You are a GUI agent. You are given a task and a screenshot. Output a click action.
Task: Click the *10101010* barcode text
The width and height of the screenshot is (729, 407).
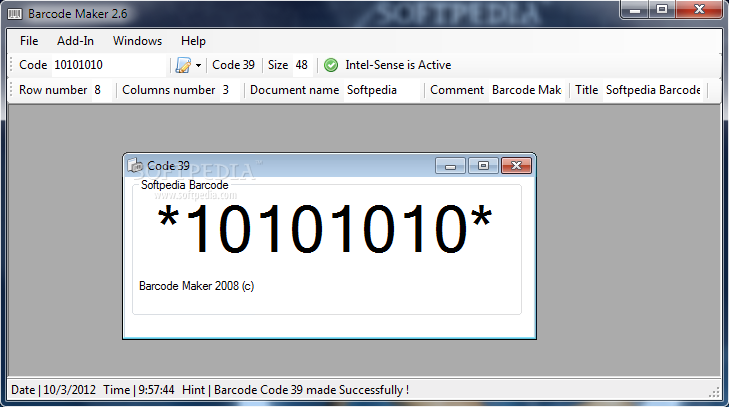click(324, 230)
